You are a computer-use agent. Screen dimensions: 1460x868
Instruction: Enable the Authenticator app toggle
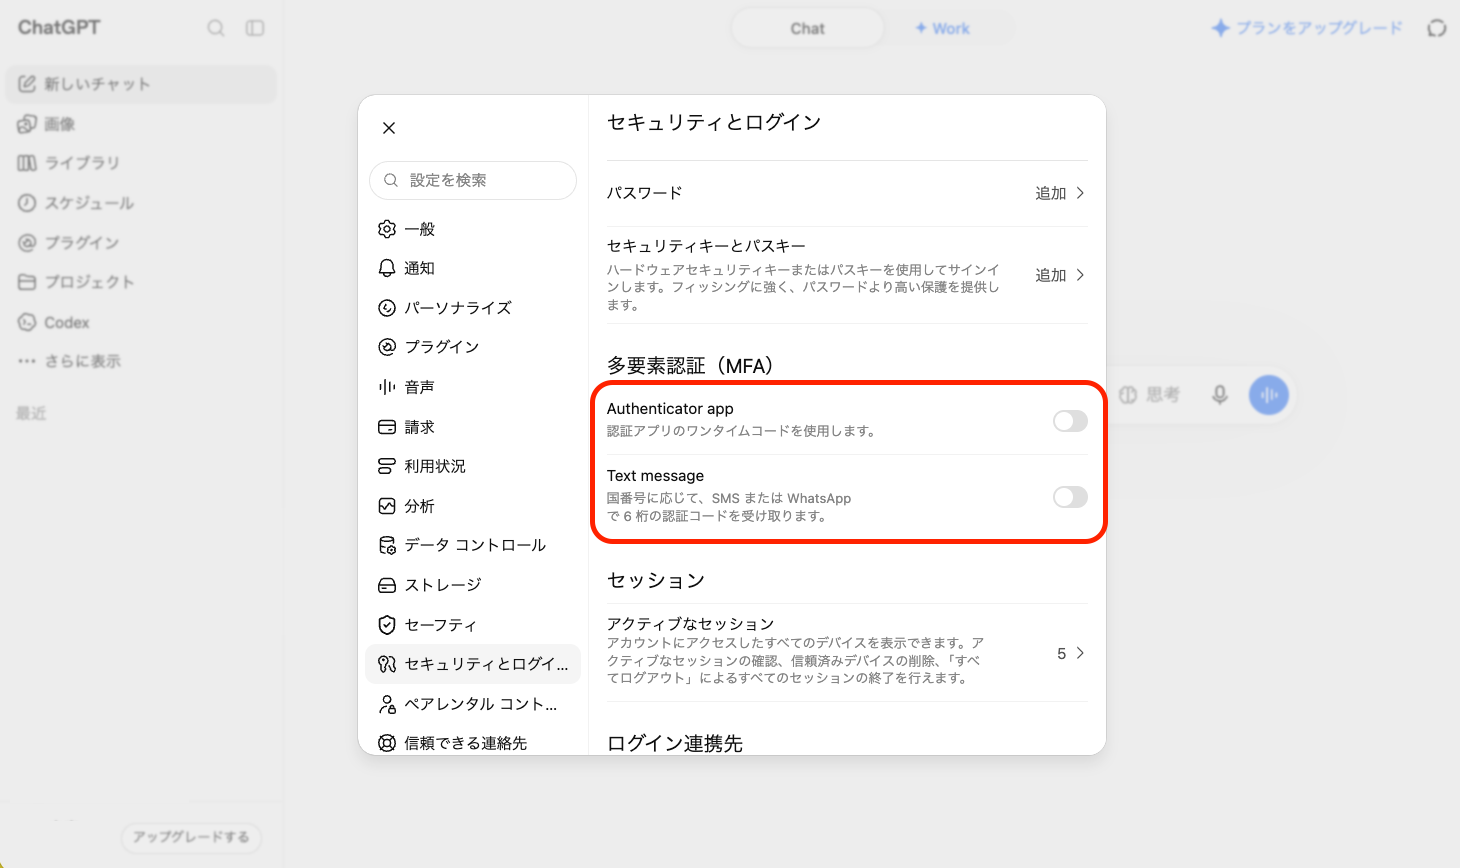[1070, 421]
